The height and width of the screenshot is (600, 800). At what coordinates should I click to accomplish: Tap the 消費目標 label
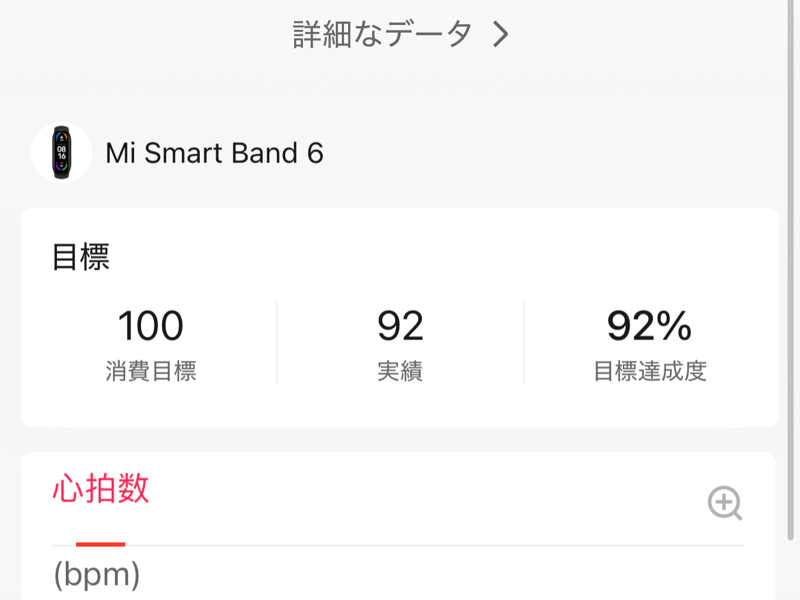click(x=151, y=371)
